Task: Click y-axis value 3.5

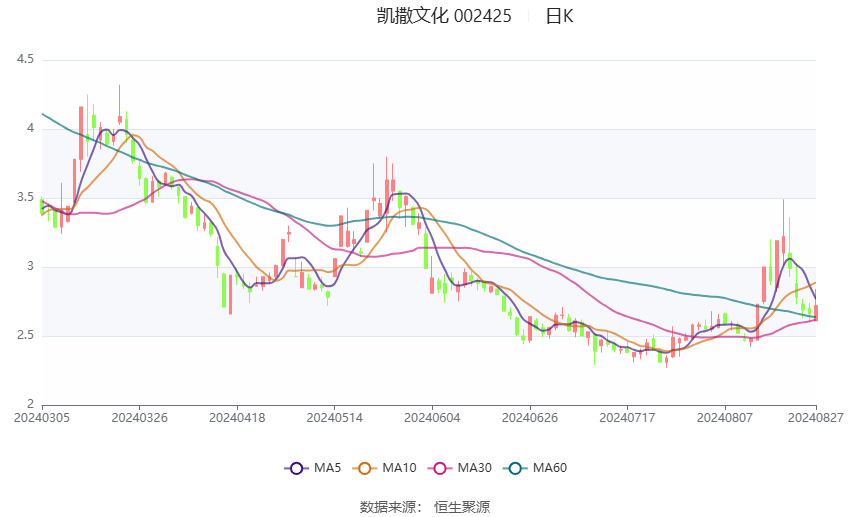Action: [x=25, y=197]
